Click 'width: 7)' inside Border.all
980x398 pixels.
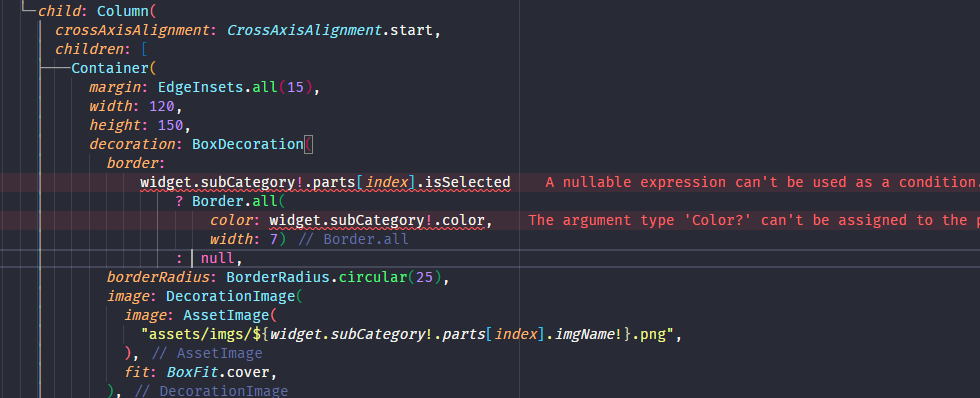pos(248,239)
